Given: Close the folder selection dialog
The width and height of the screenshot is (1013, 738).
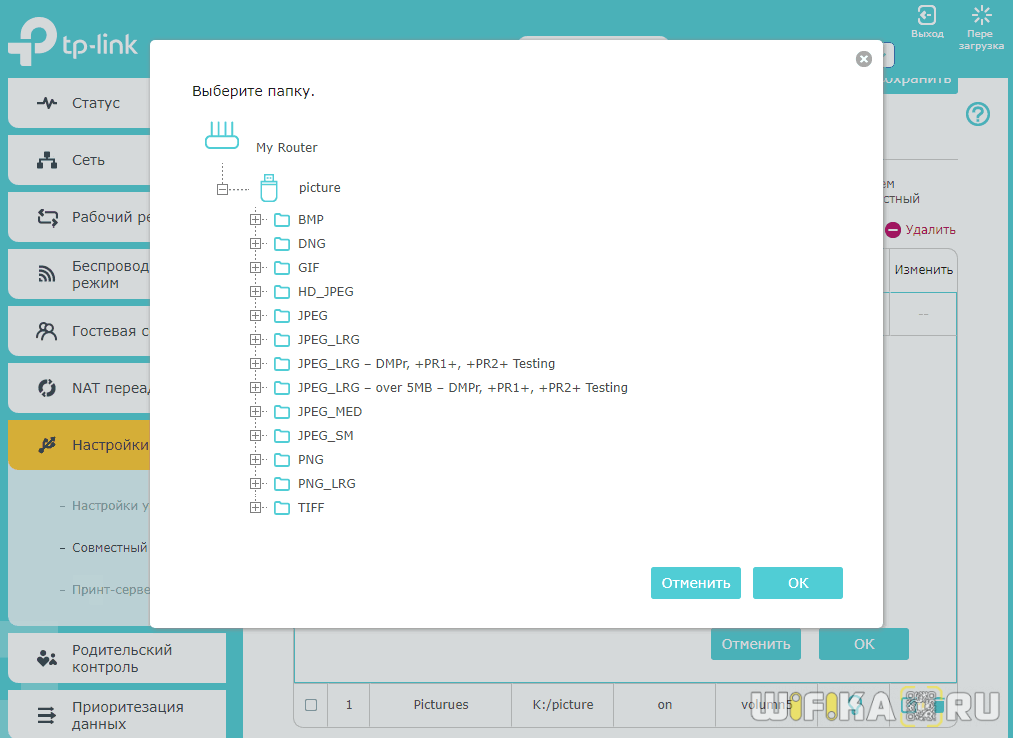Looking at the screenshot, I should [864, 59].
